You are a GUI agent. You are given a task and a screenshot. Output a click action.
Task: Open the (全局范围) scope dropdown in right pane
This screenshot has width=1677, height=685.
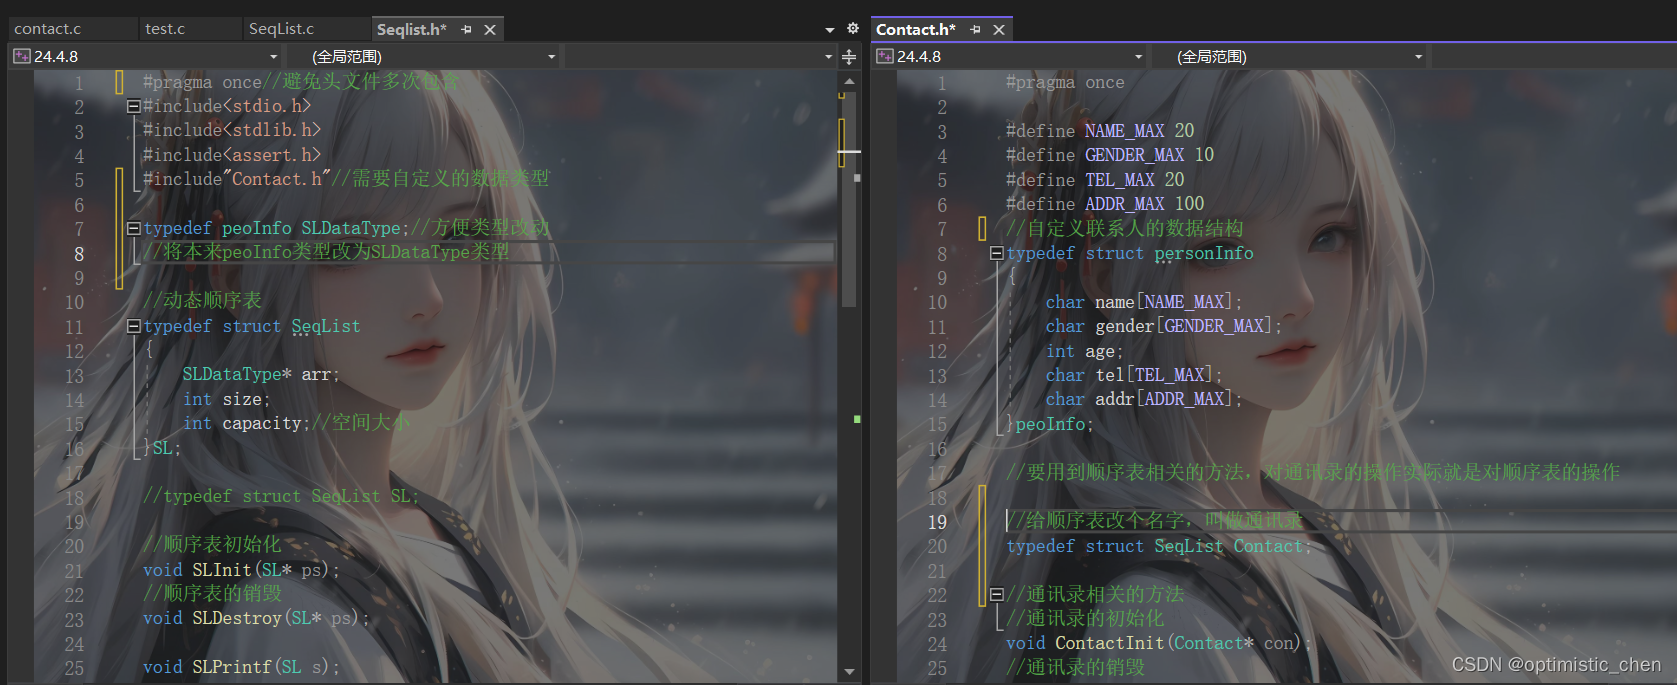tap(1418, 57)
